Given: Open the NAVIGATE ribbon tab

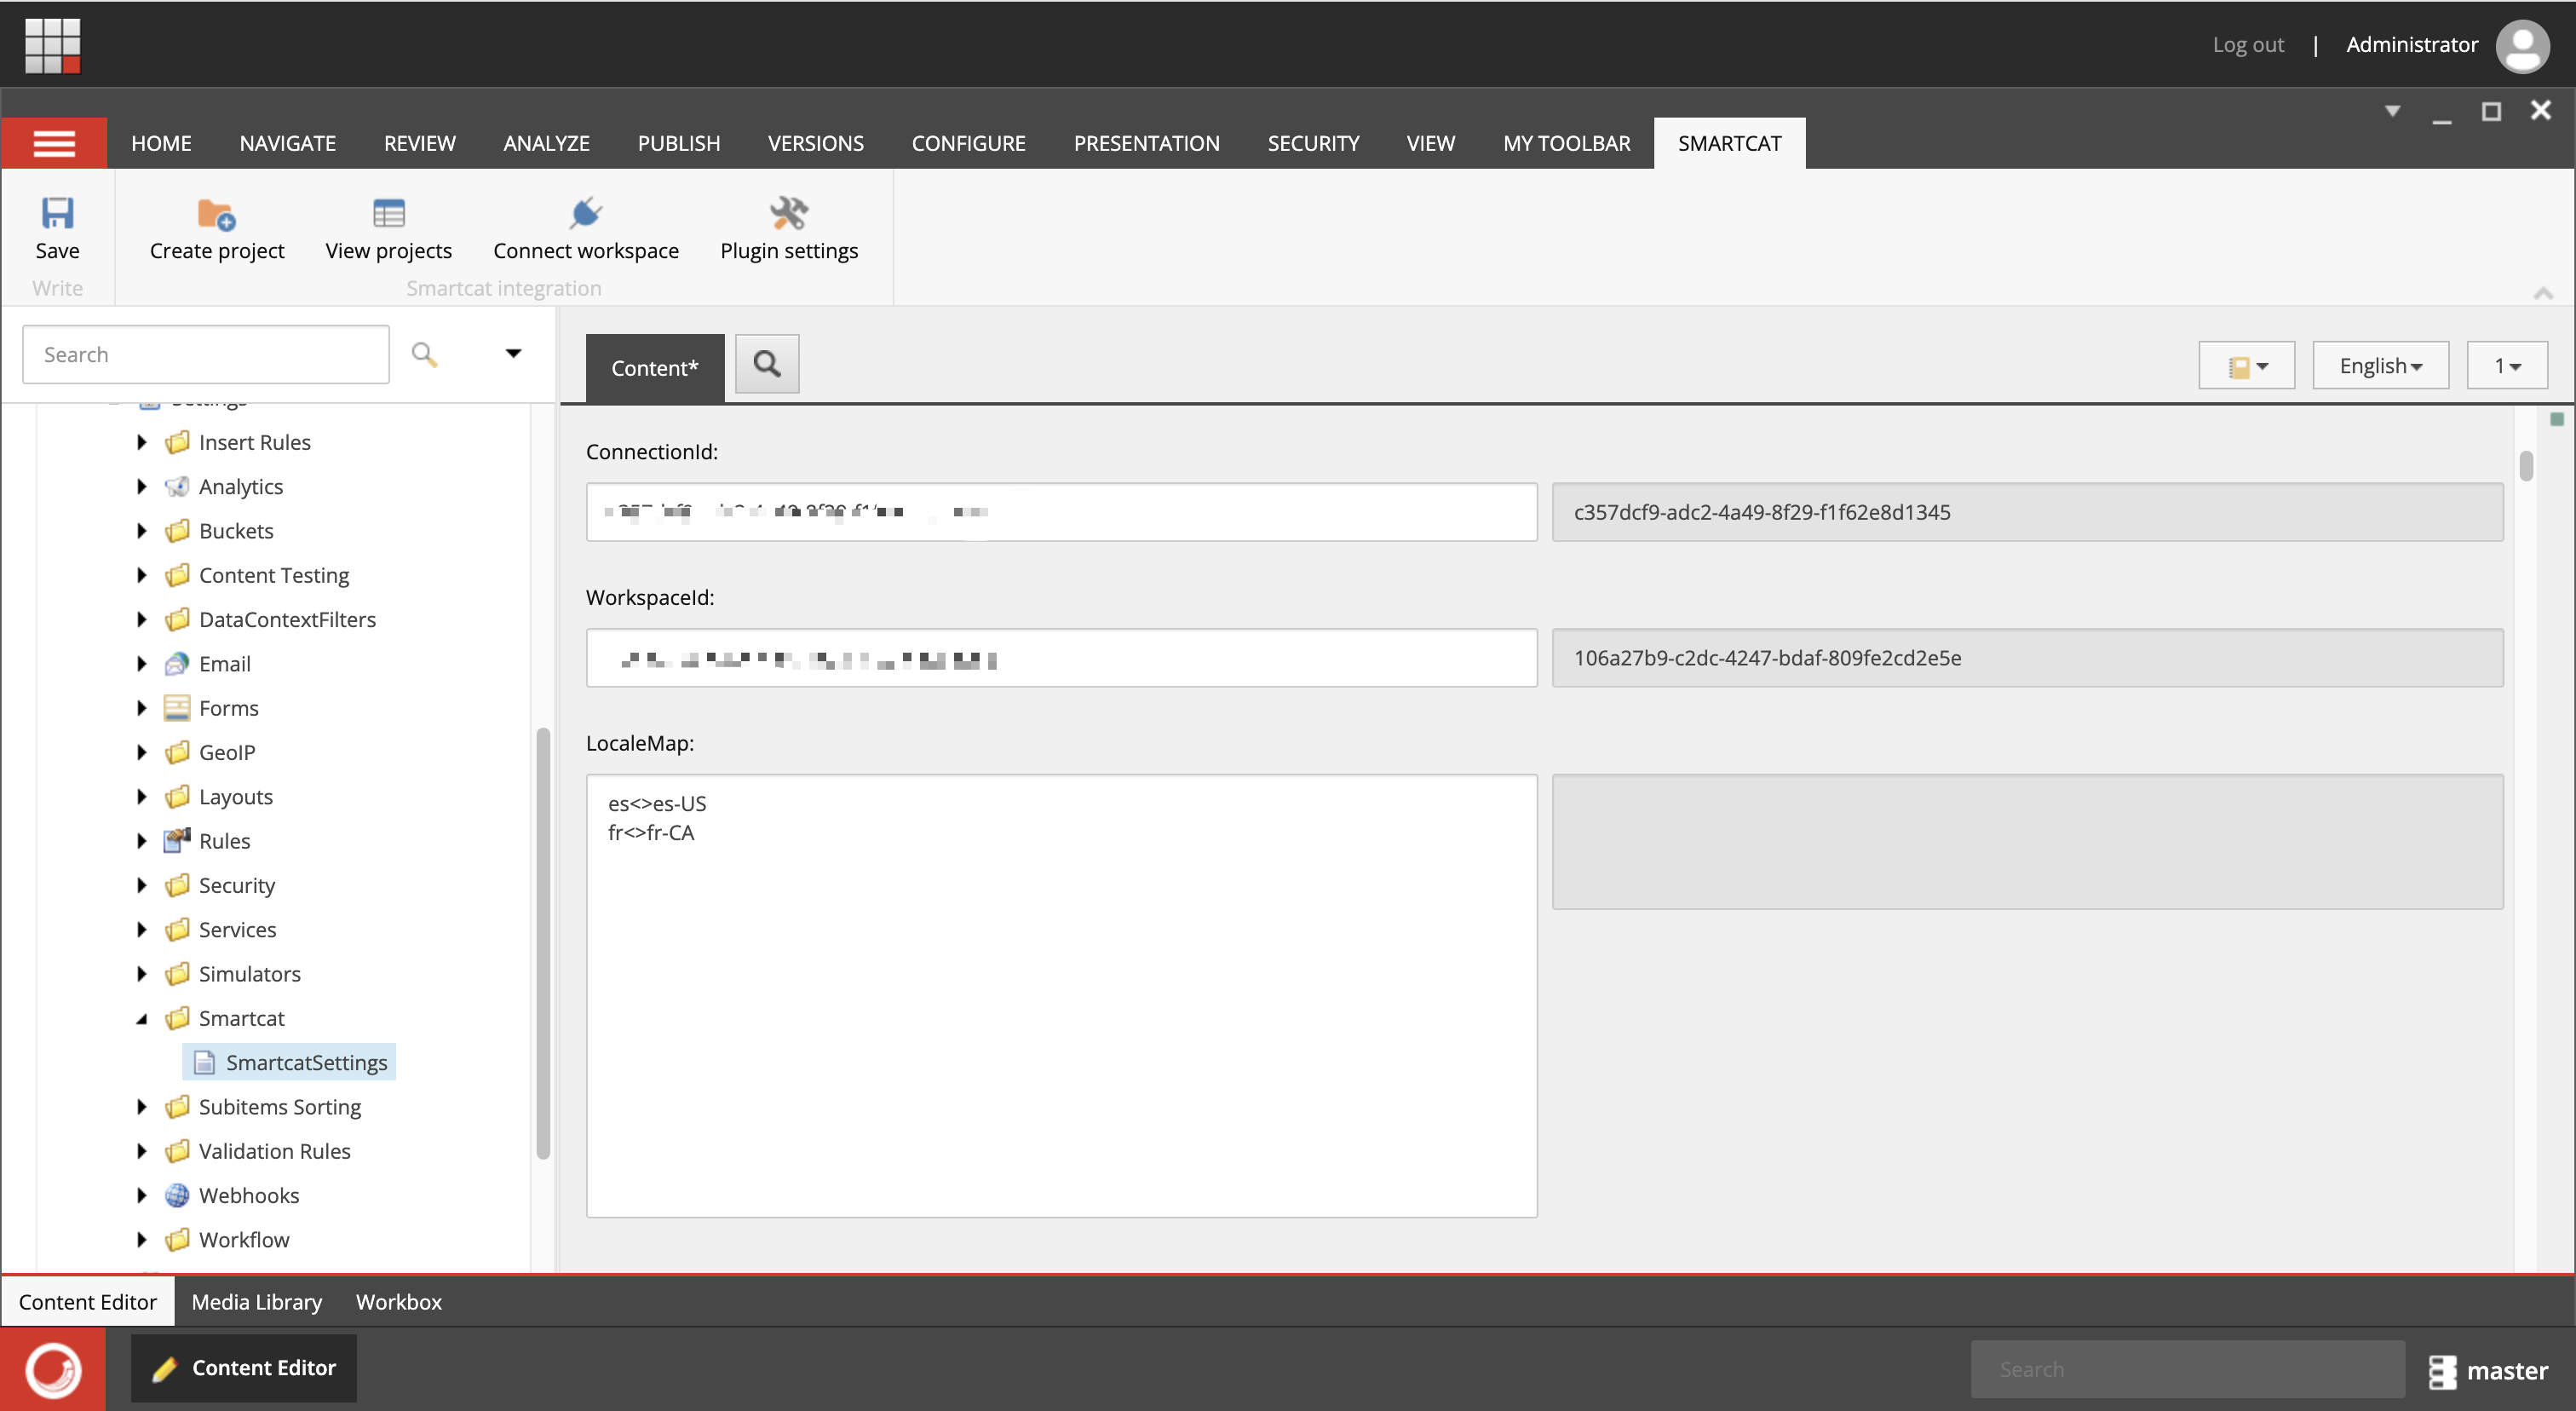Looking at the screenshot, I should click(x=288, y=143).
